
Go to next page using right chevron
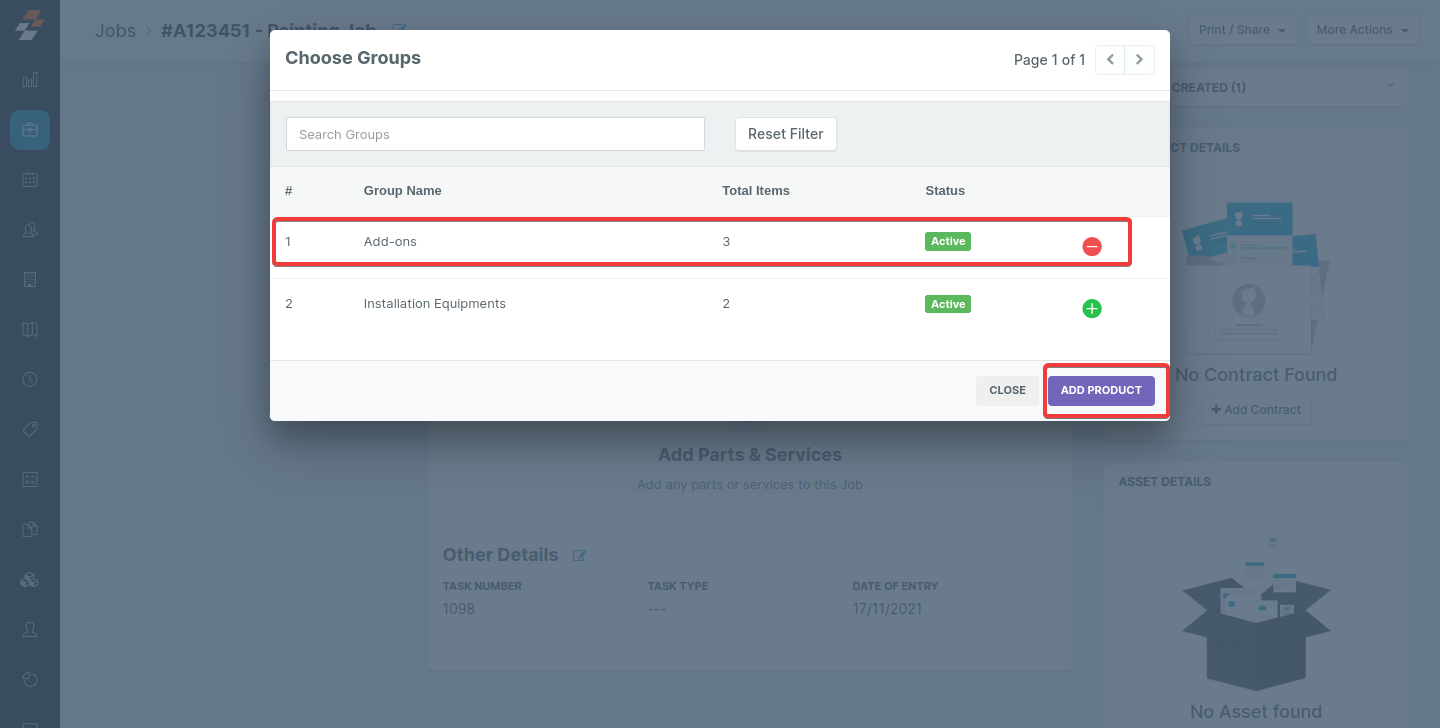coord(1139,60)
